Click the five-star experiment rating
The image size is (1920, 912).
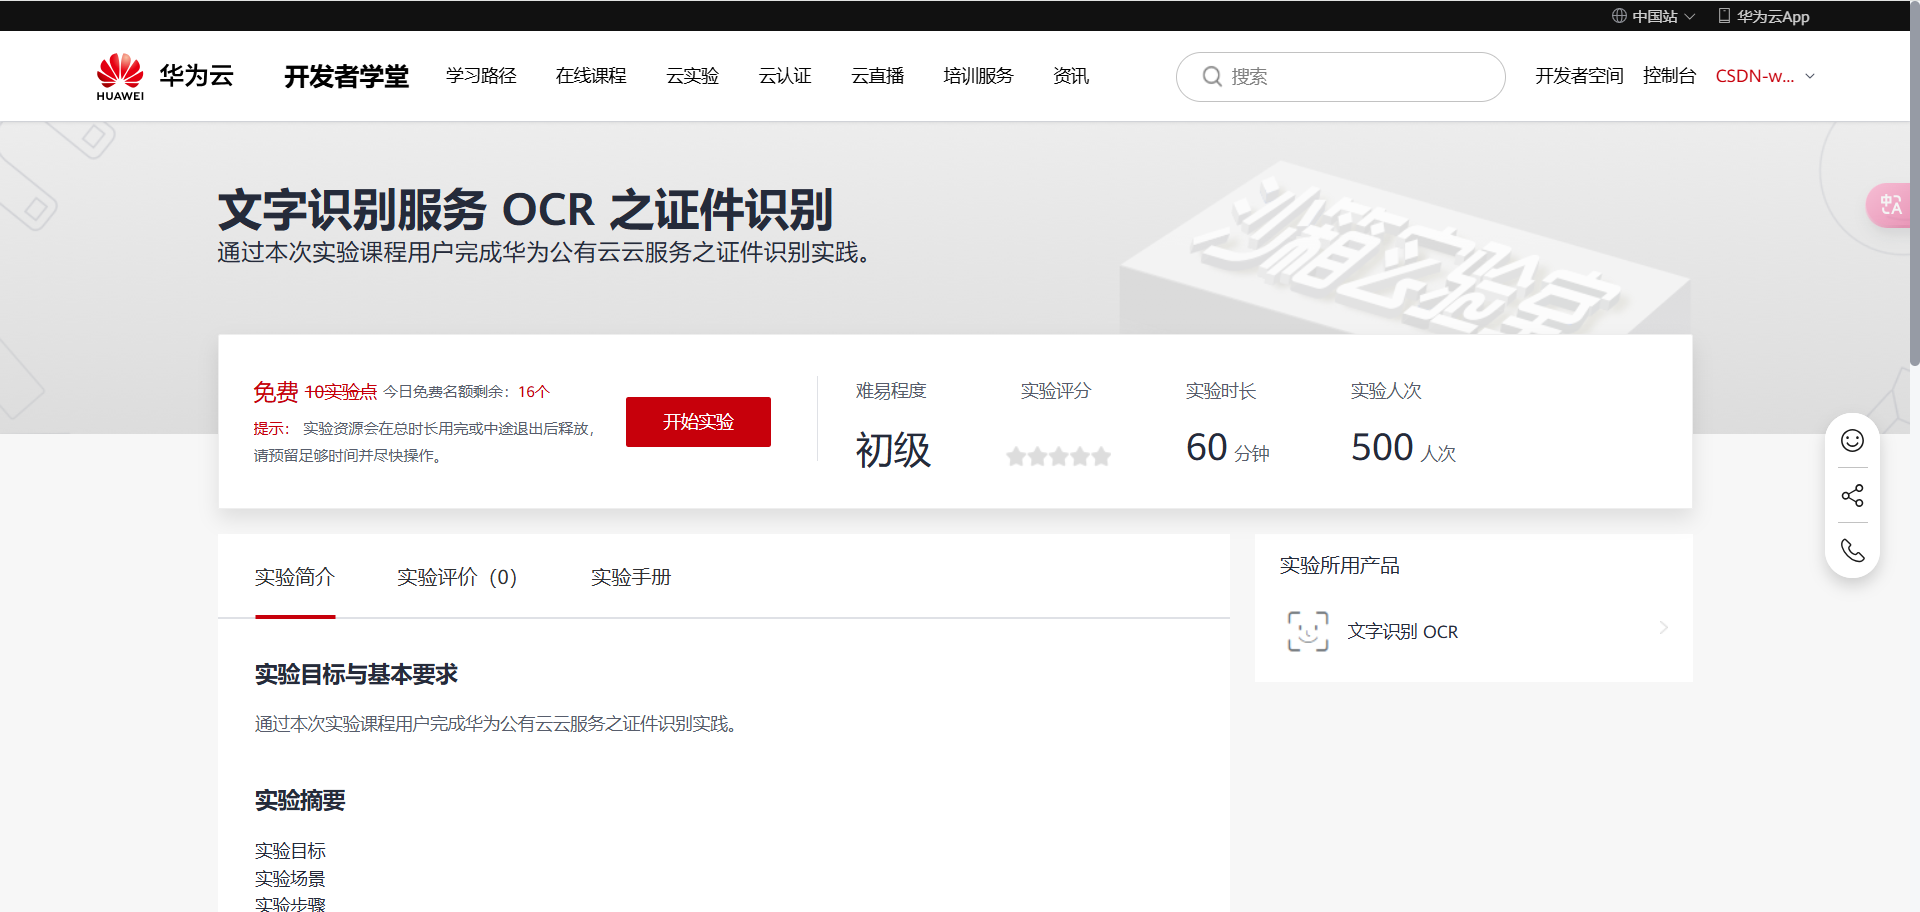click(x=1058, y=457)
